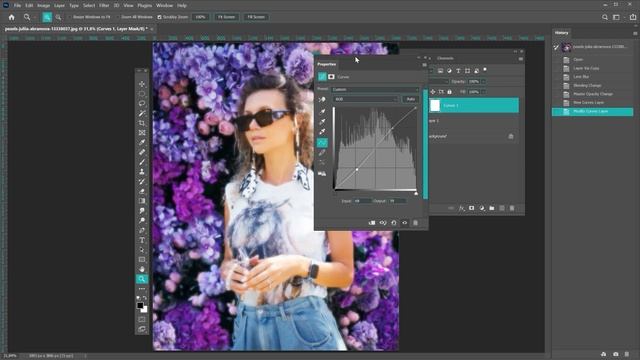Select the Zoom tool in toolbar
Viewport: 640px width, 360px height.
(x=142, y=279)
